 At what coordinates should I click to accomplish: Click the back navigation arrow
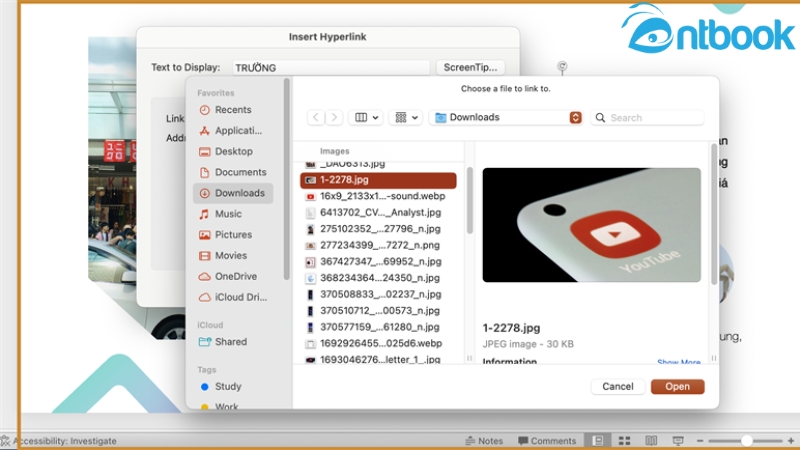pos(316,117)
